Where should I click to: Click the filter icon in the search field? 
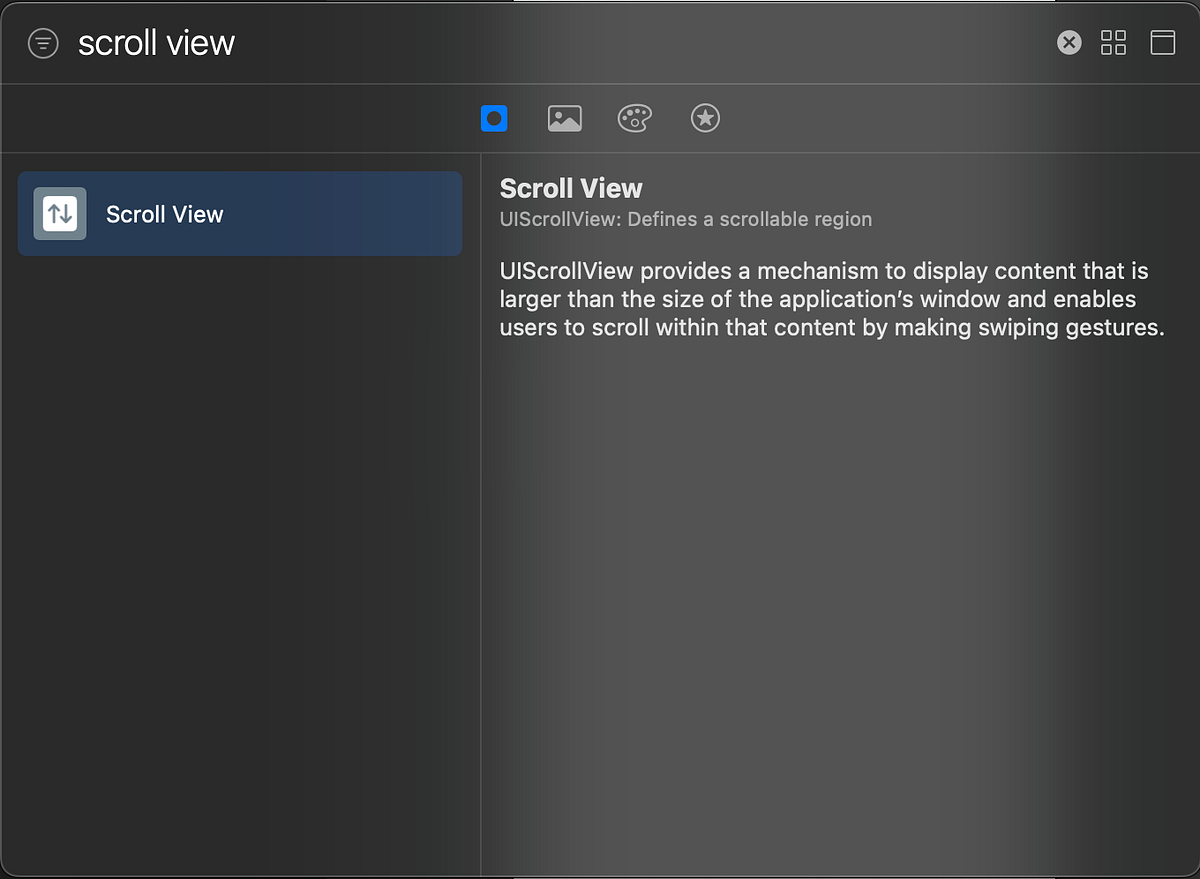tap(42, 42)
